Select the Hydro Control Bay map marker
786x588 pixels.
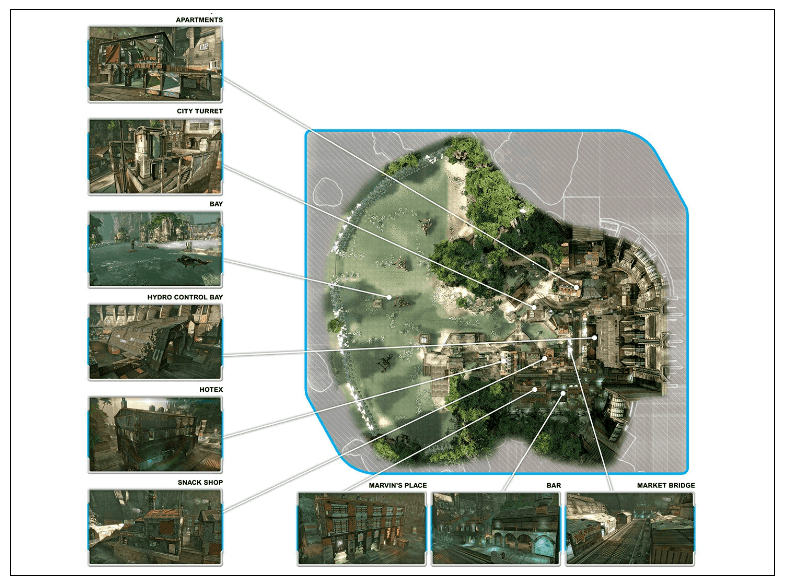pos(595,338)
